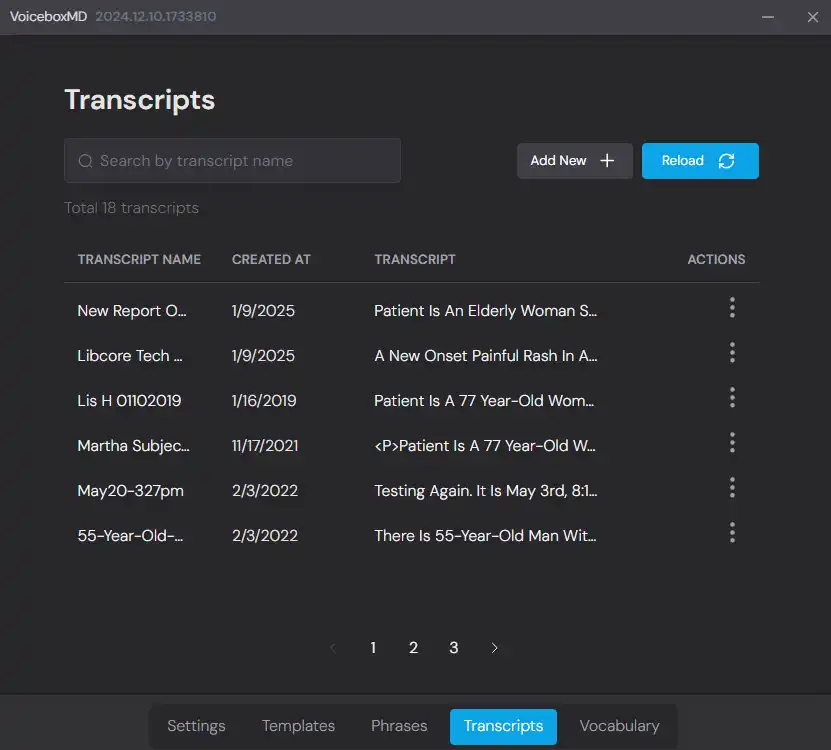Click the Reload button
The image size is (831, 750).
(x=699, y=161)
